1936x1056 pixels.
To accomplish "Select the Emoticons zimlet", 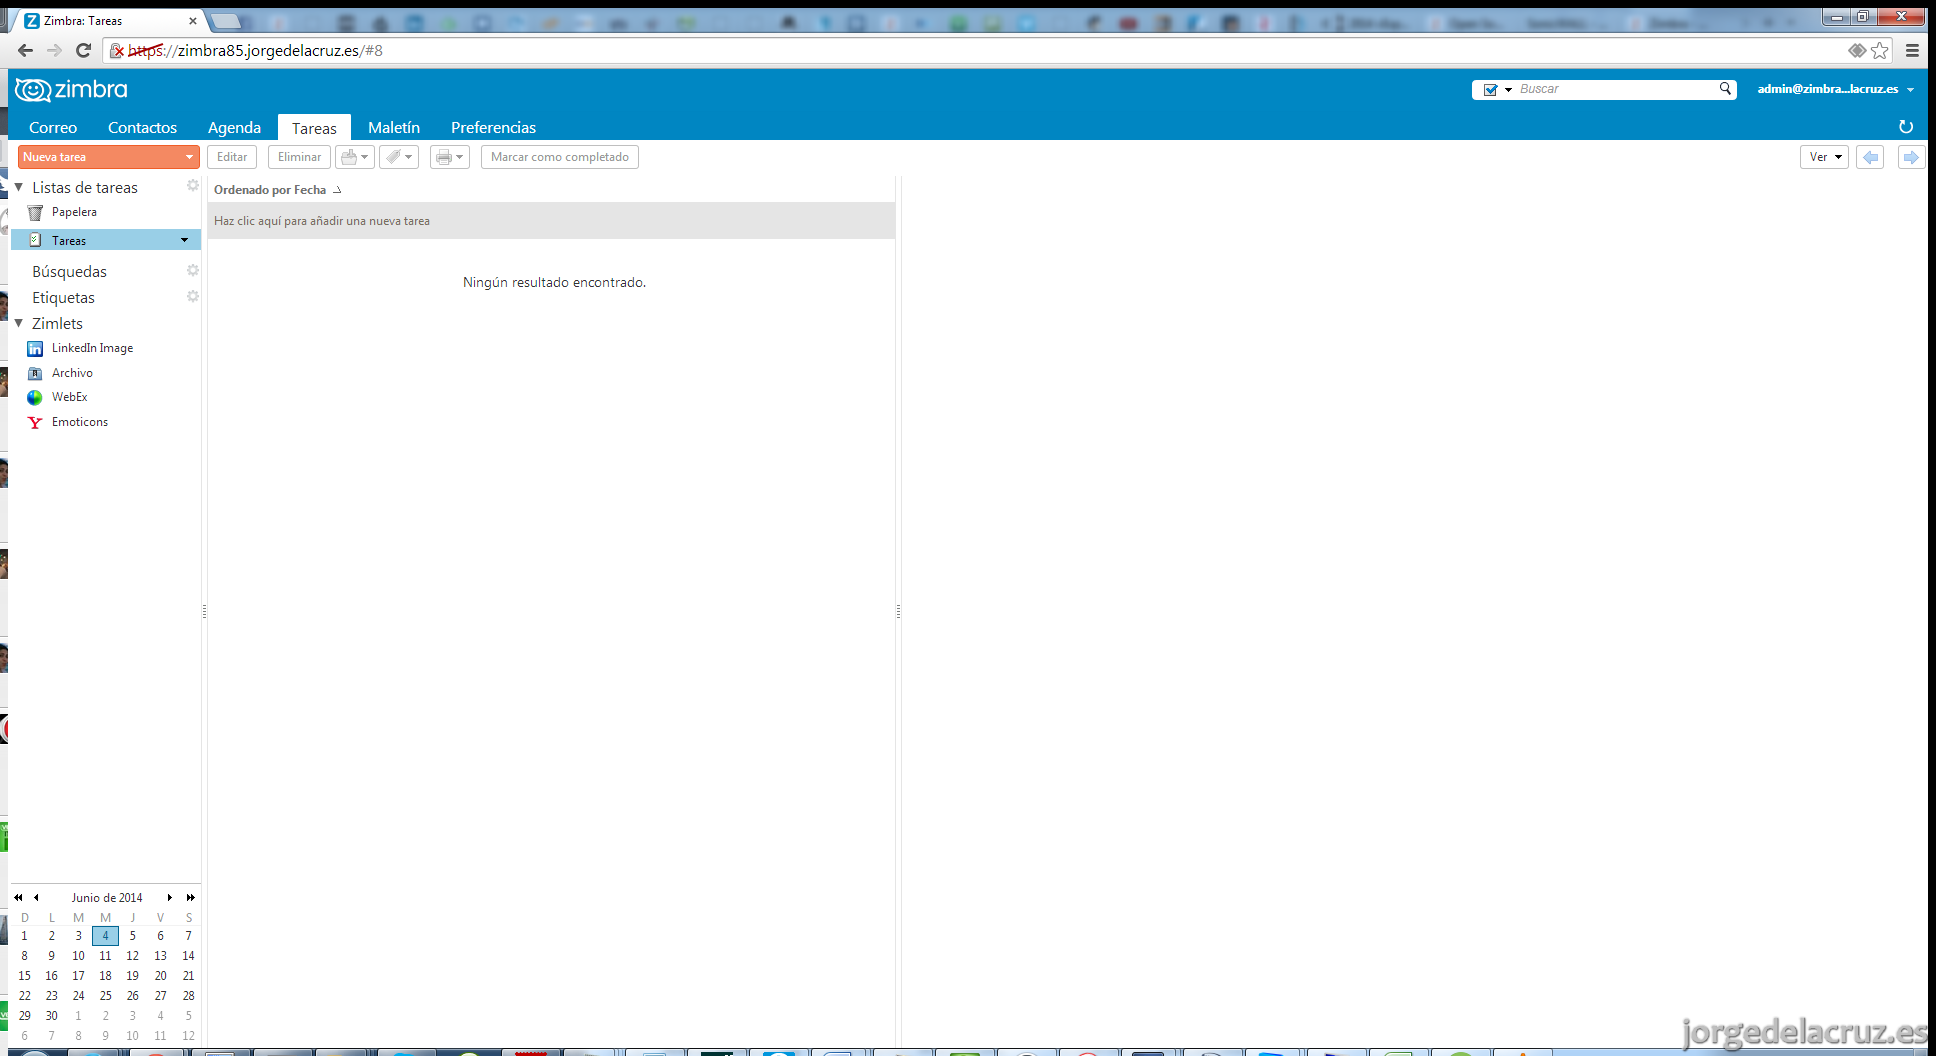I will [80, 422].
